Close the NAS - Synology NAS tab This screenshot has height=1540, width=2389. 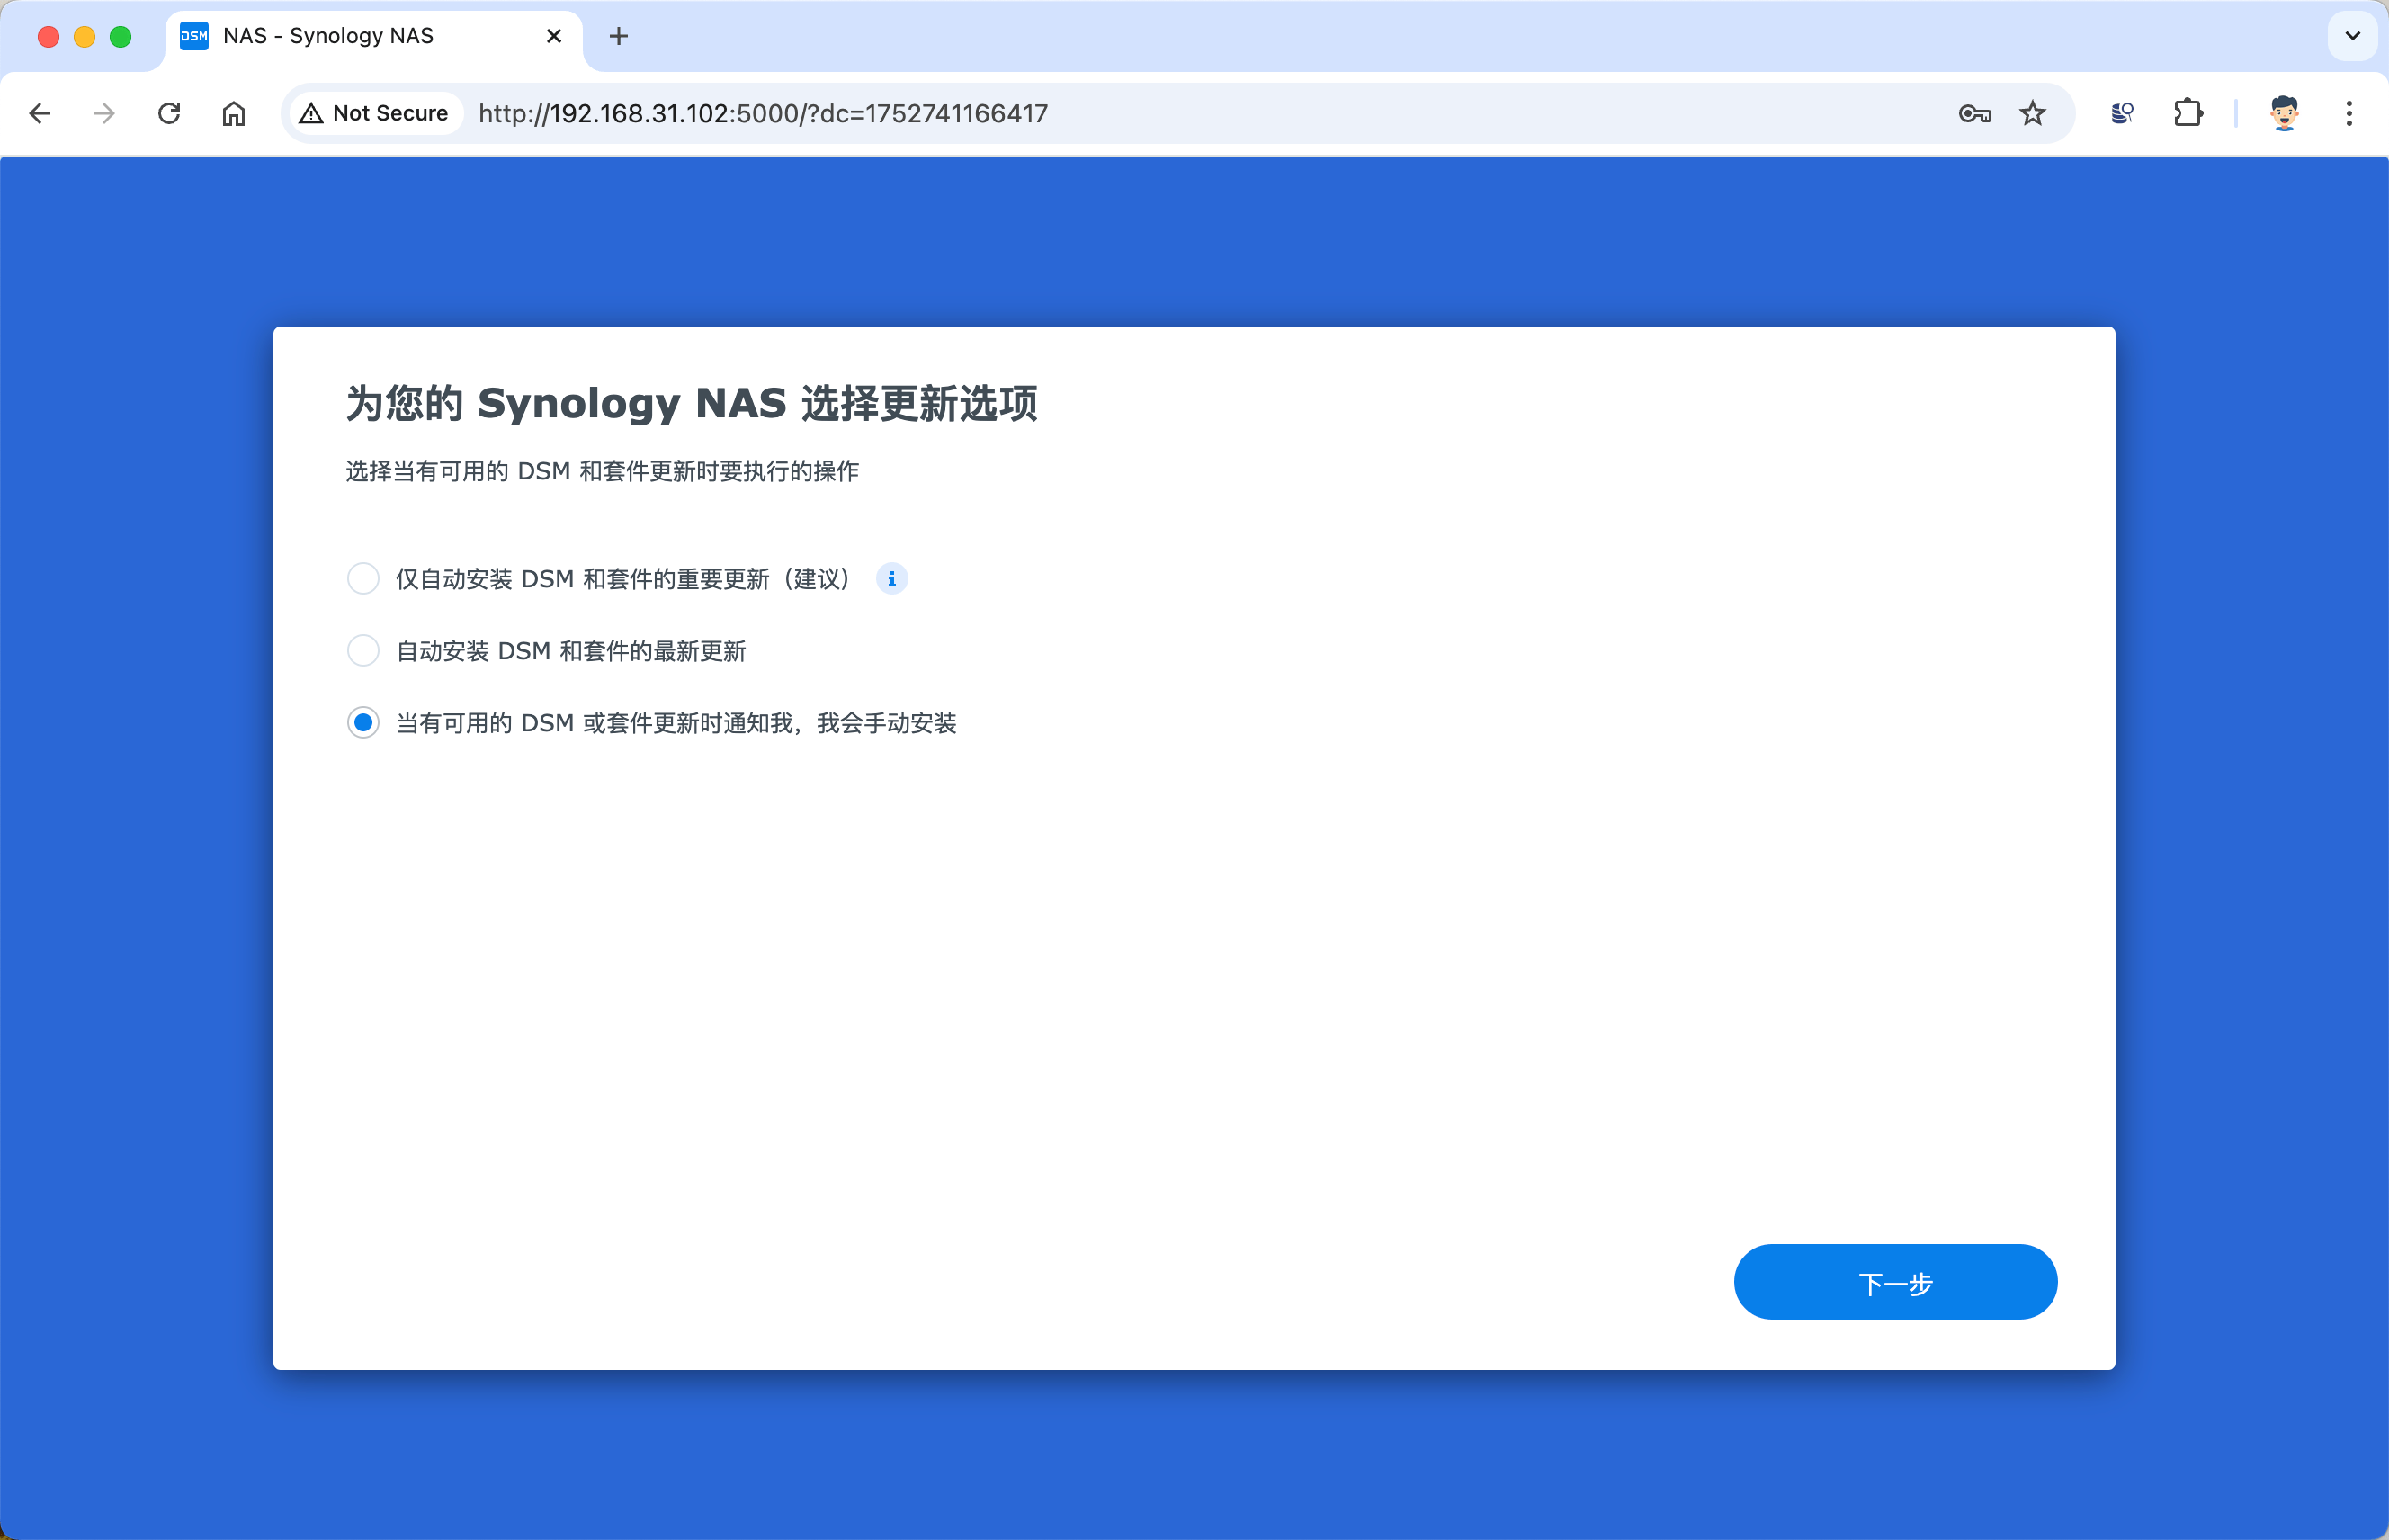tap(554, 36)
